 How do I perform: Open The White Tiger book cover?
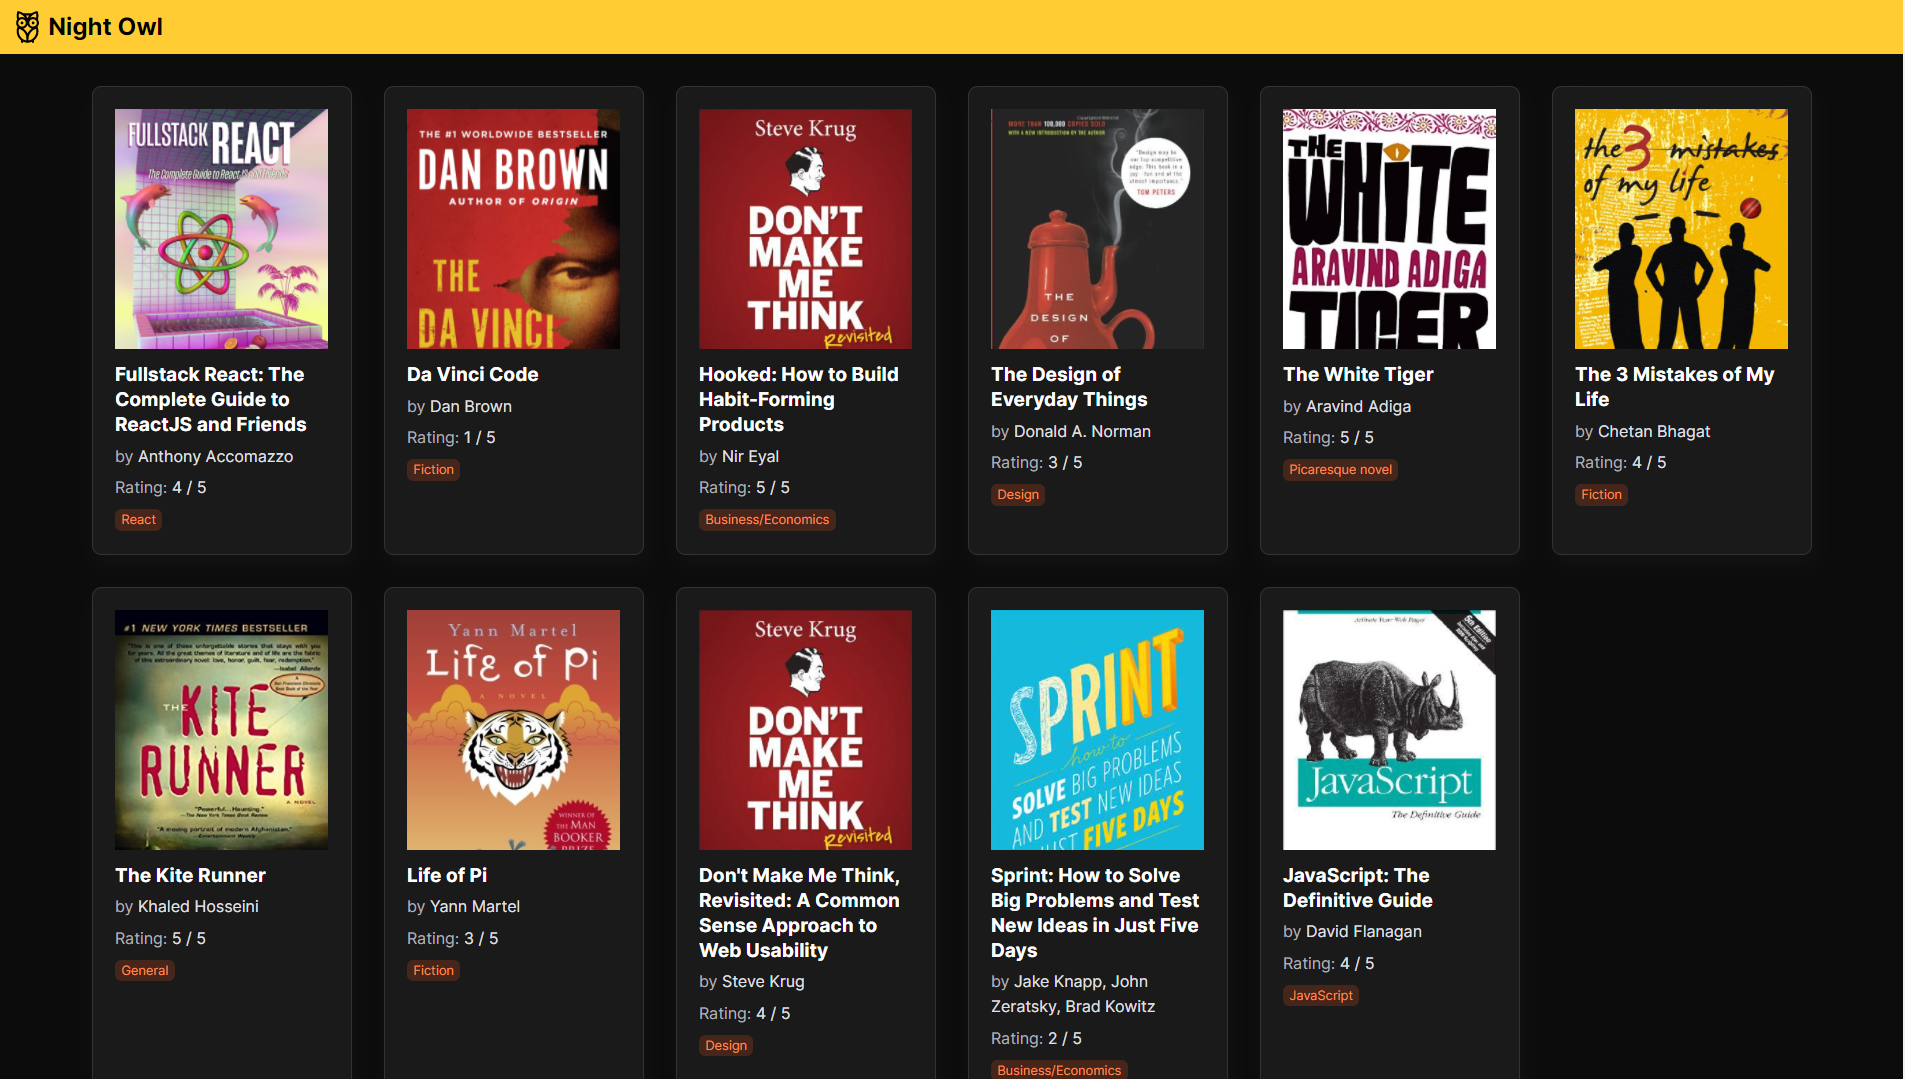(1389, 229)
